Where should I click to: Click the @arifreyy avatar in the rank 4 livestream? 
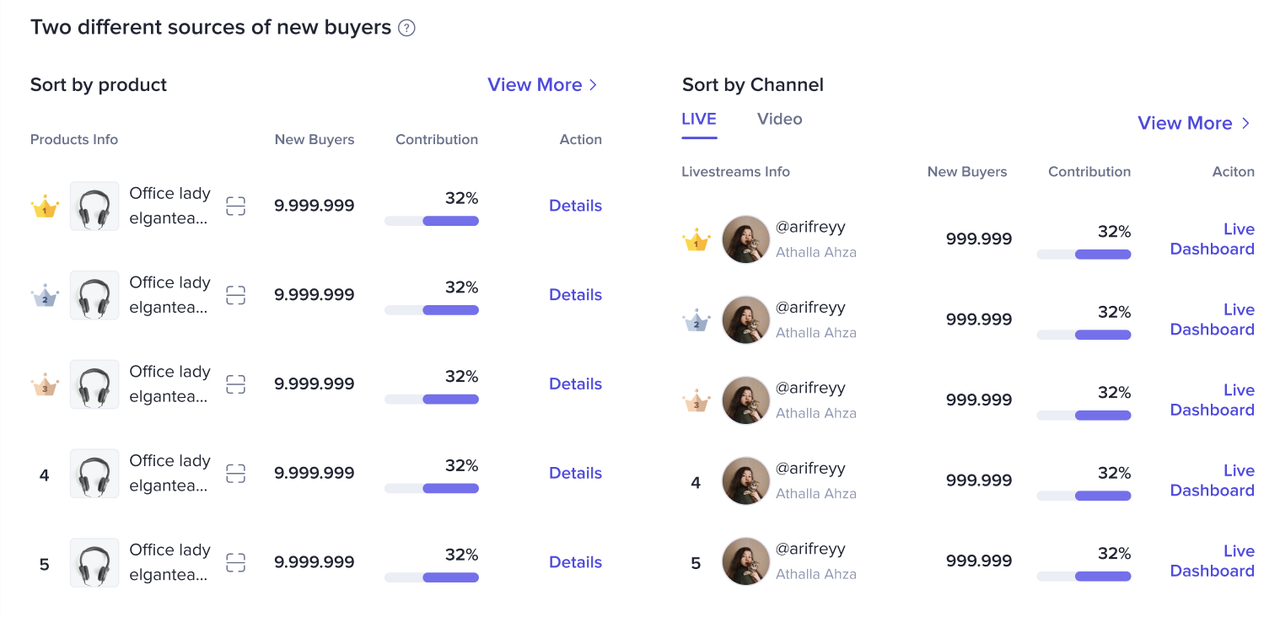746,481
